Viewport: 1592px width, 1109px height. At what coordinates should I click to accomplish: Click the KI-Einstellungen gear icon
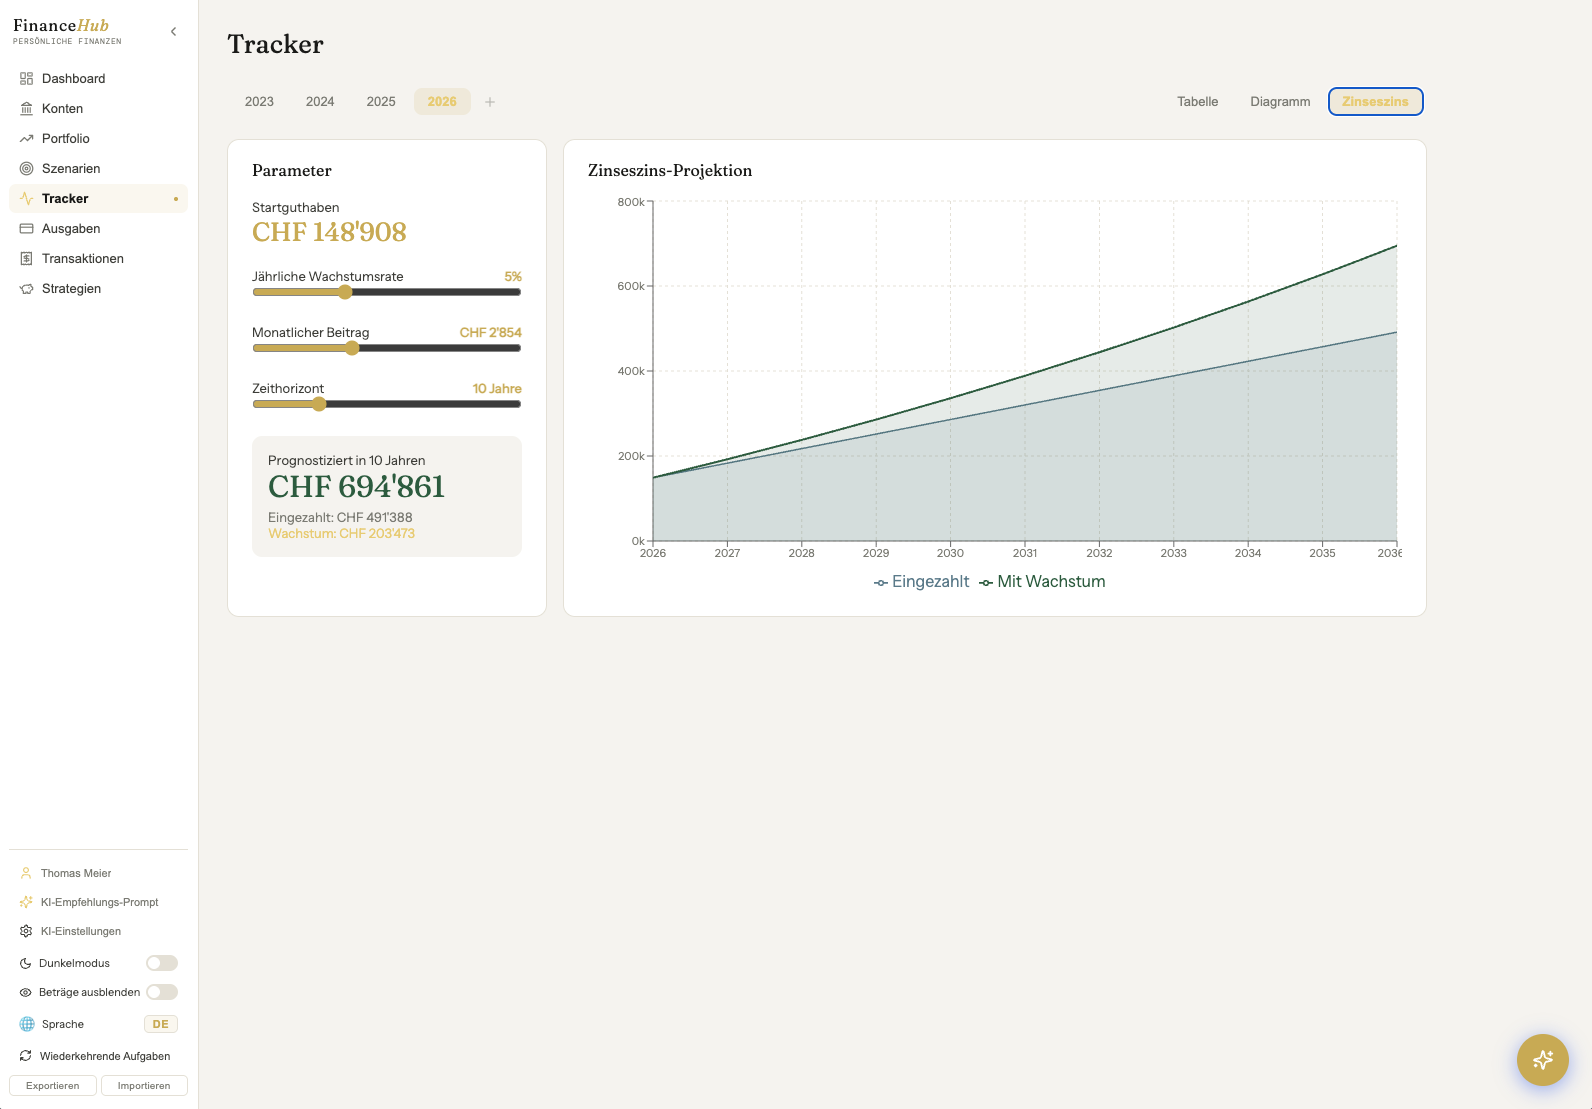[x=26, y=931]
